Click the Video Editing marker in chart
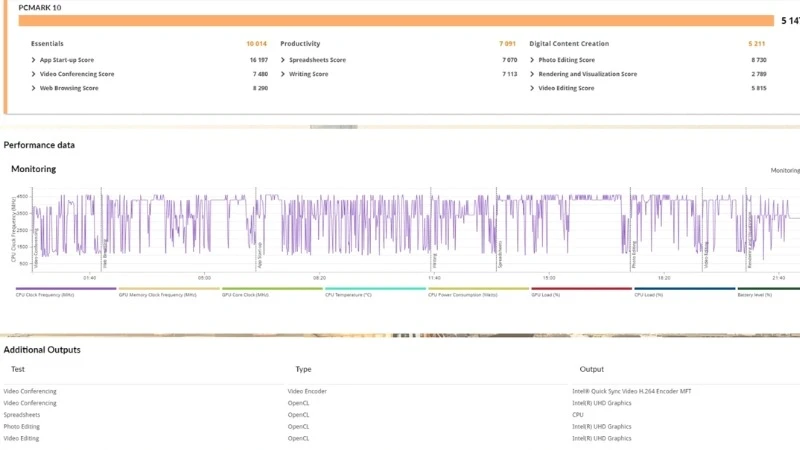The image size is (800, 450). coord(706,255)
